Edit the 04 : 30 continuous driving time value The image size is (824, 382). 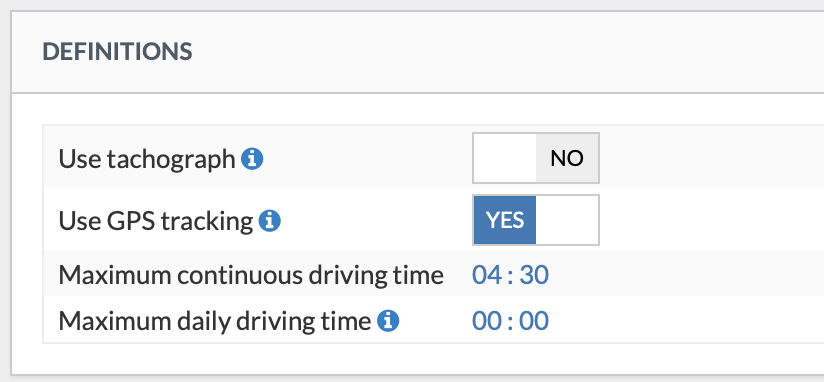click(x=510, y=275)
